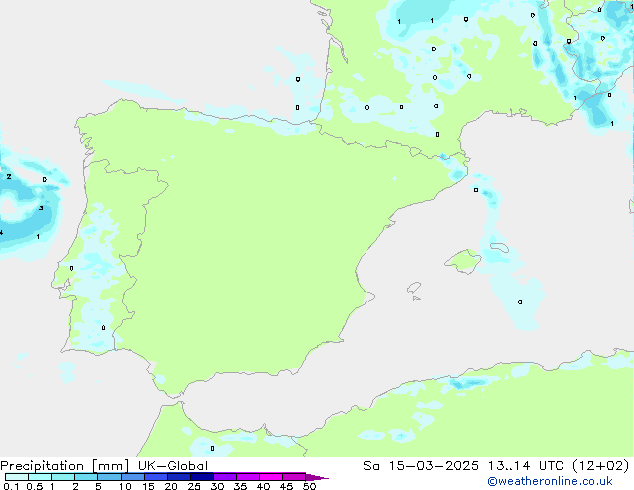Pick the 15 to 20 mm legend swatch

click(156, 477)
